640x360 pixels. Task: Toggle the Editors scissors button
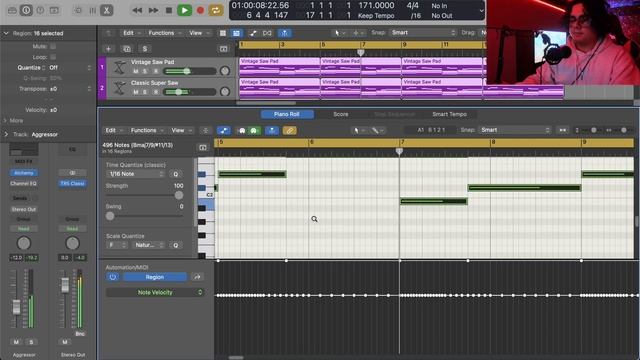click(x=107, y=10)
